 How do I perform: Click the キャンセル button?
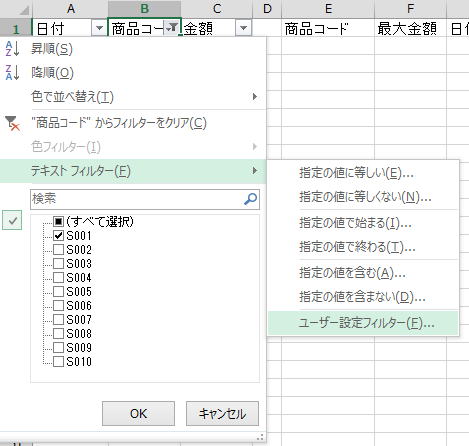click(x=222, y=414)
